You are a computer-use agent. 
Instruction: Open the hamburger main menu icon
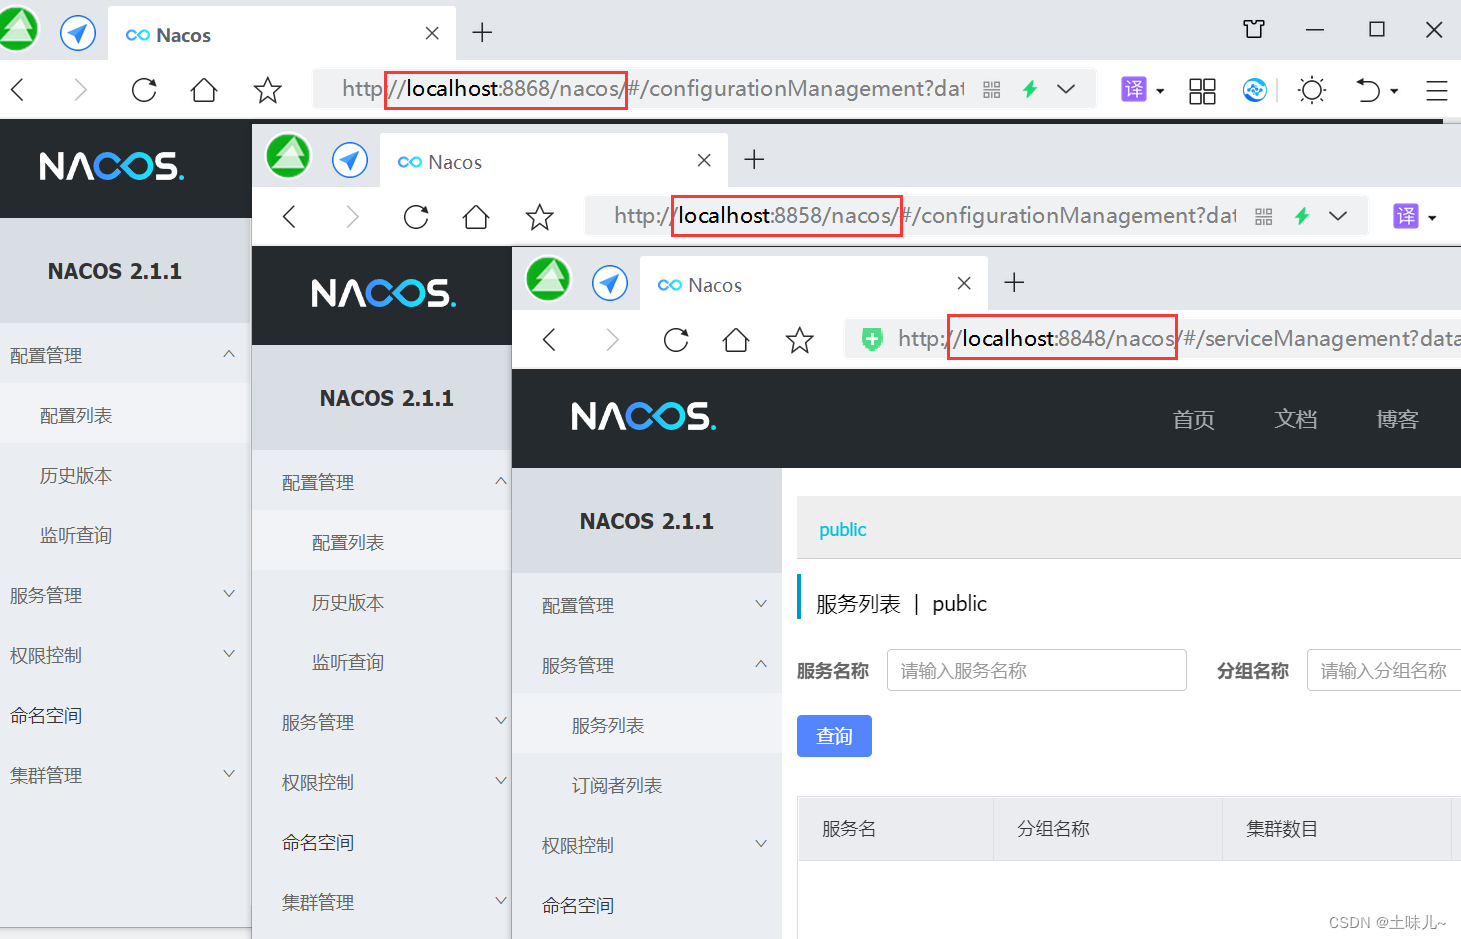tap(1437, 91)
